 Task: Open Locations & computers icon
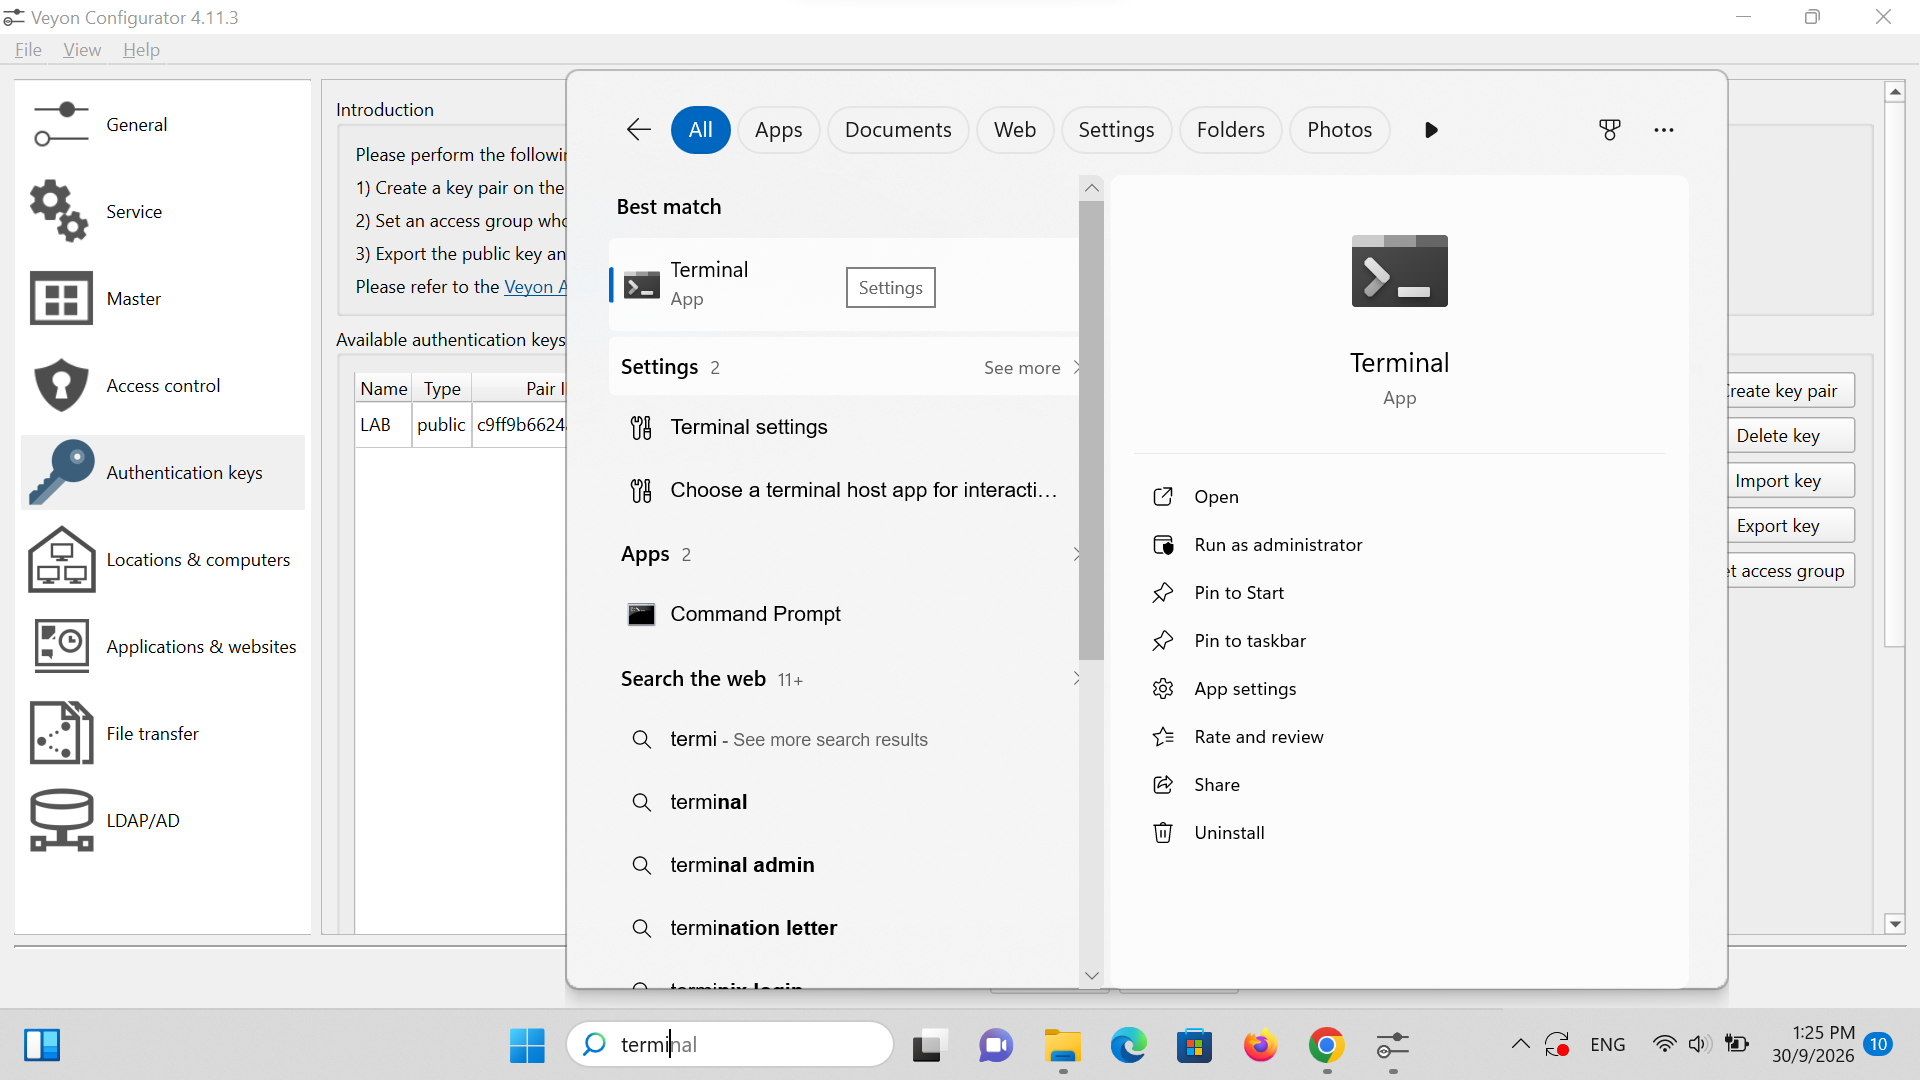point(61,559)
